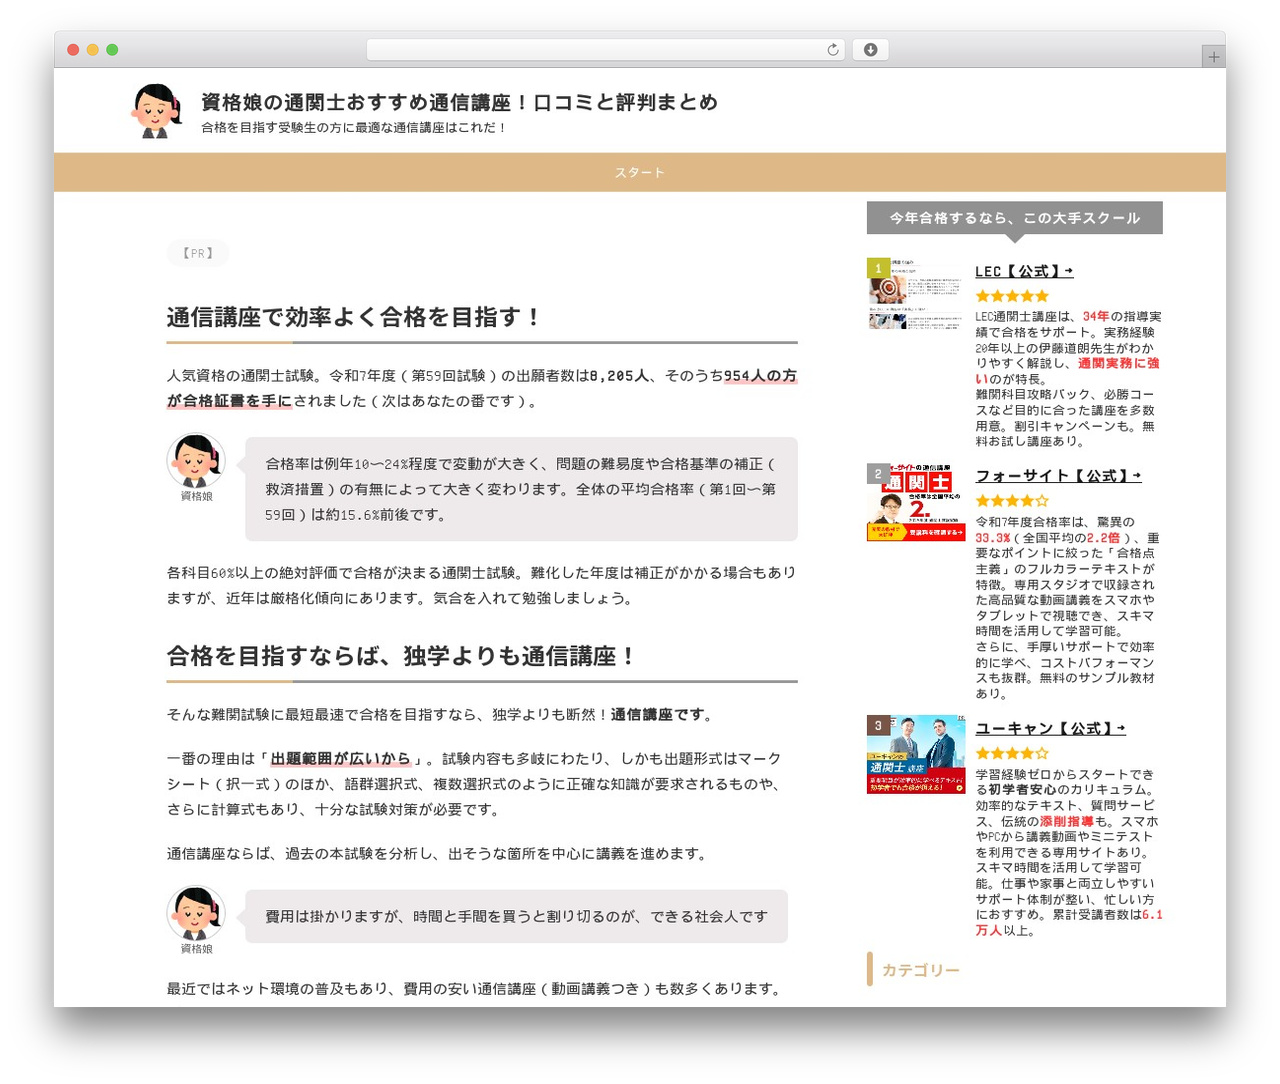This screenshot has height=1084, width=1280.
Task: Open the スタート menu item
Action: [x=640, y=173]
